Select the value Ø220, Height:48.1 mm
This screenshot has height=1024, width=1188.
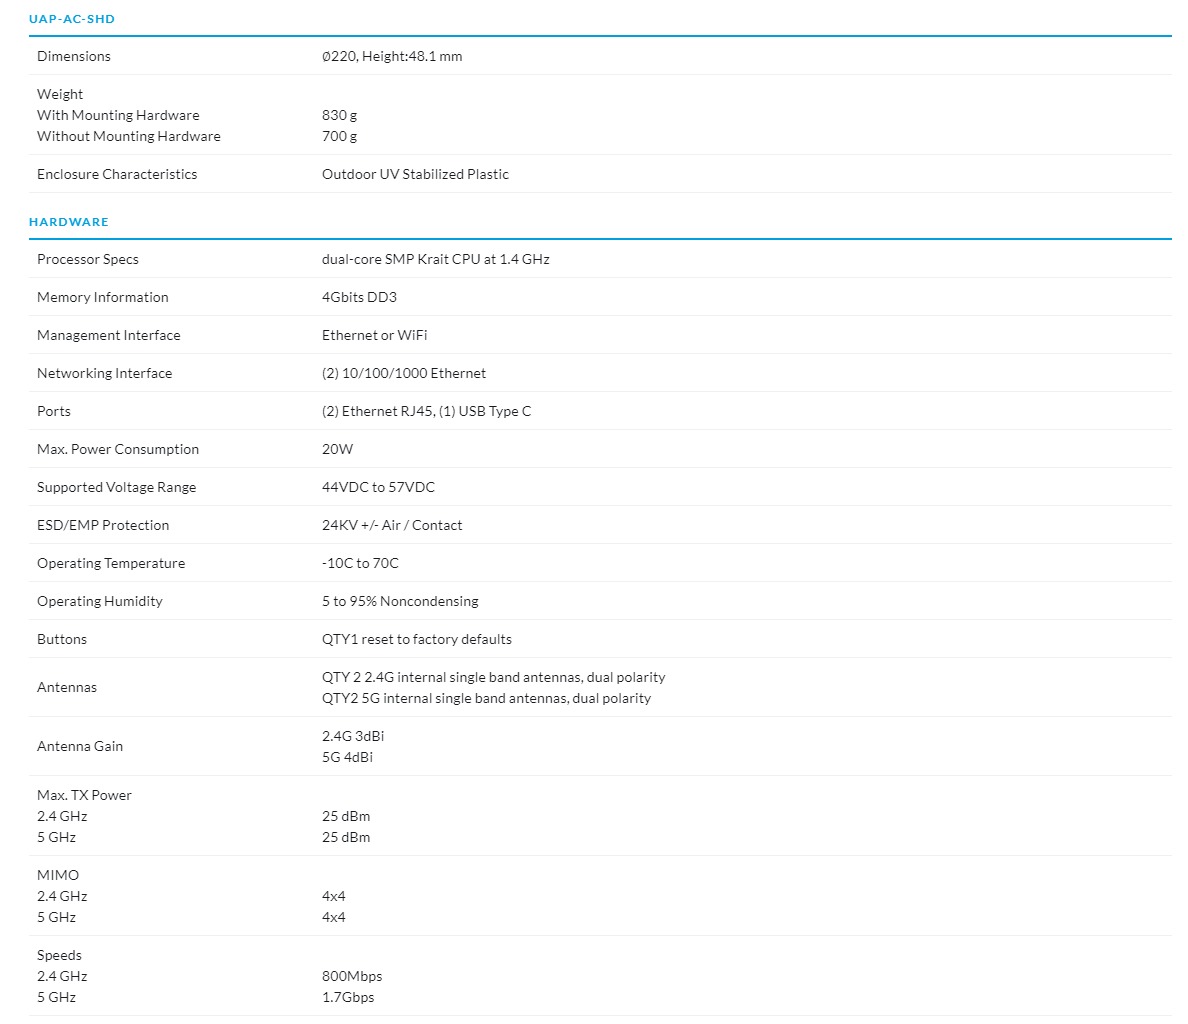(x=392, y=56)
